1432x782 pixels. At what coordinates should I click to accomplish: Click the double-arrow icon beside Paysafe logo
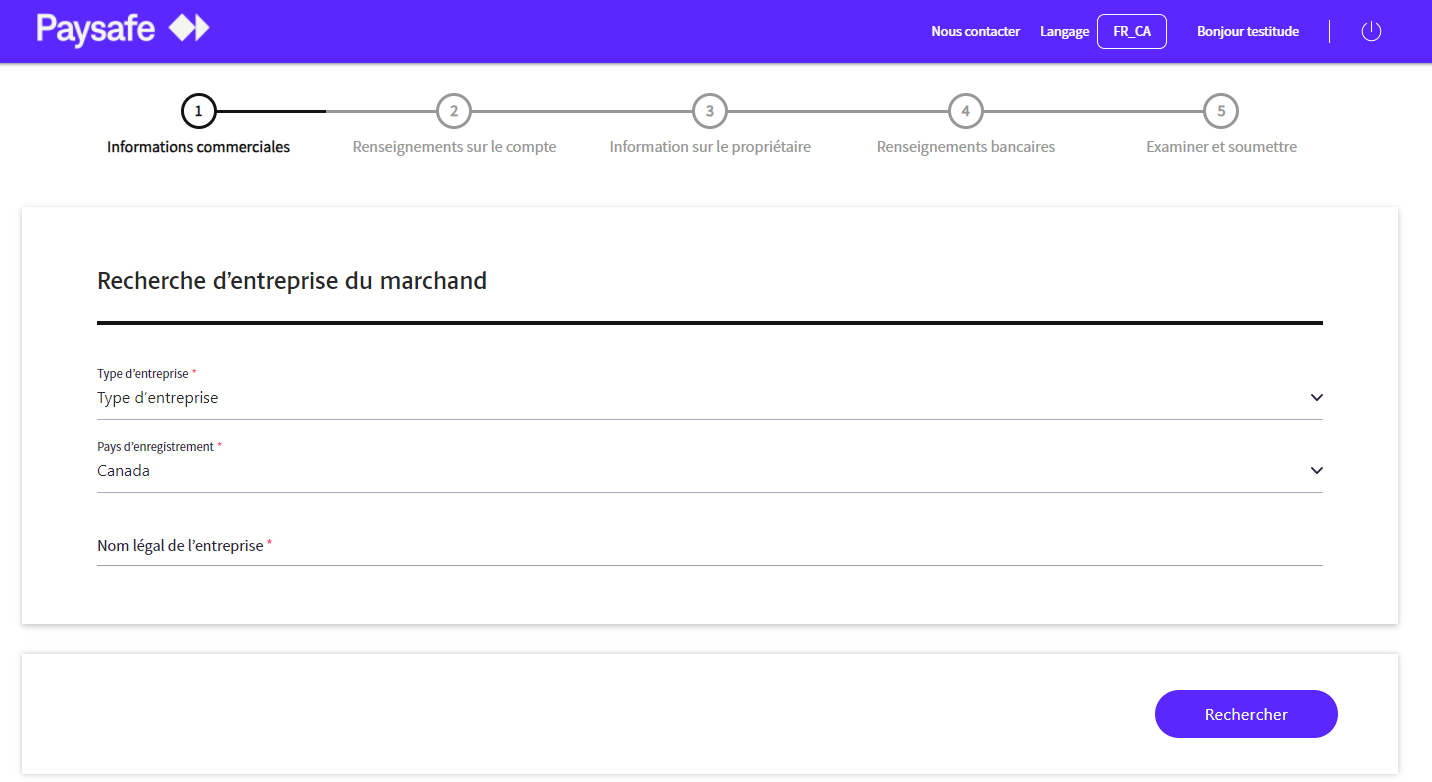185,29
